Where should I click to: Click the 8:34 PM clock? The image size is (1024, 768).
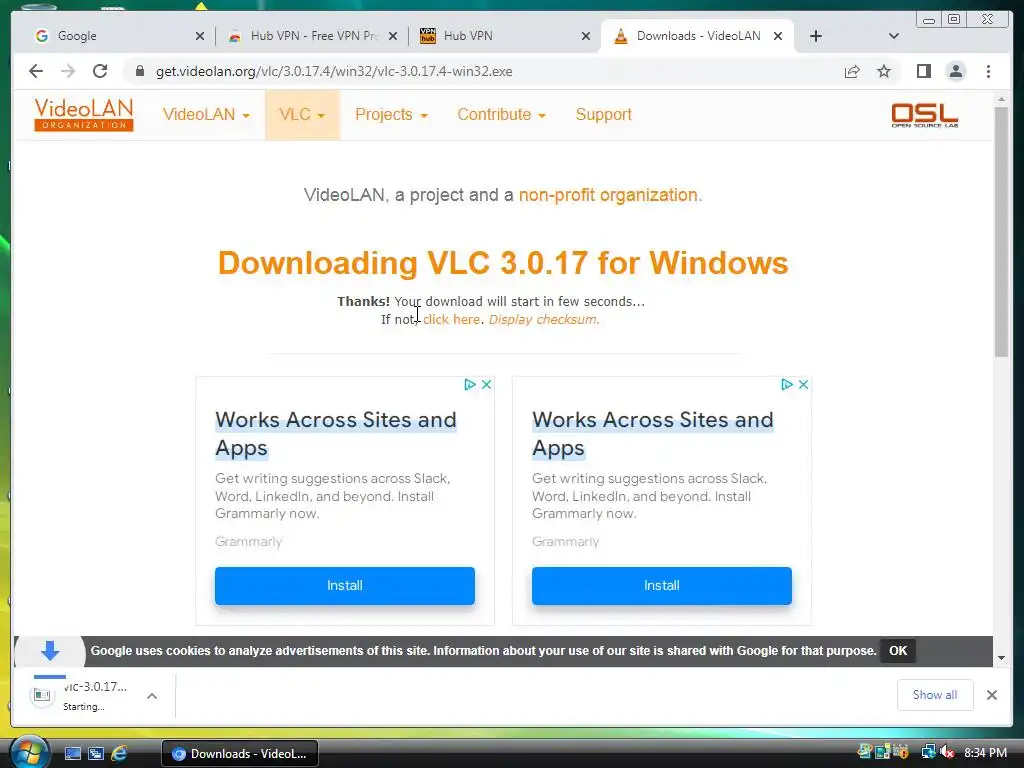pyautogui.click(x=985, y=753)
